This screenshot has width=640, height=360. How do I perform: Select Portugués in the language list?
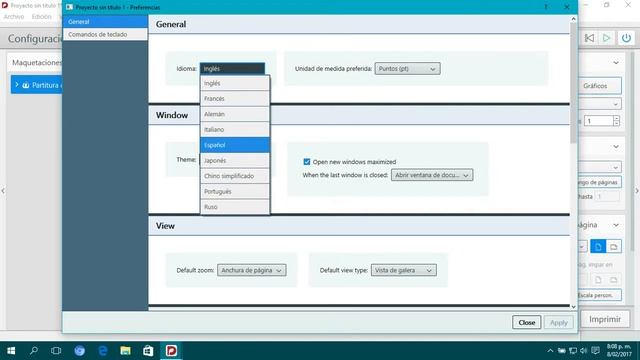(x=235, y=192)
